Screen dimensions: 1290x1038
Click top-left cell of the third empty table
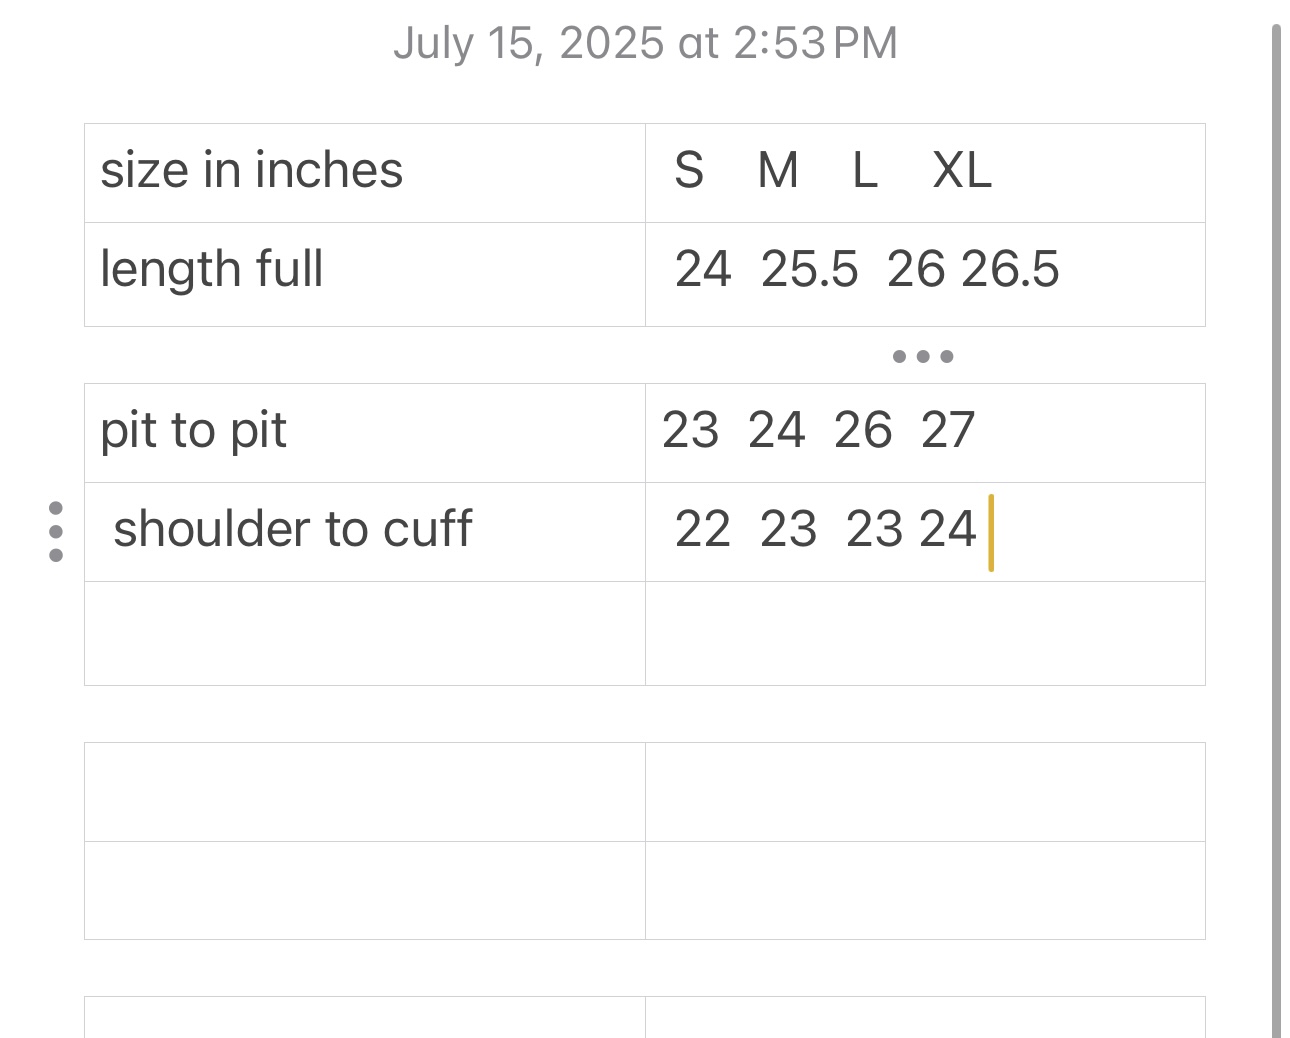coord(364,791)
